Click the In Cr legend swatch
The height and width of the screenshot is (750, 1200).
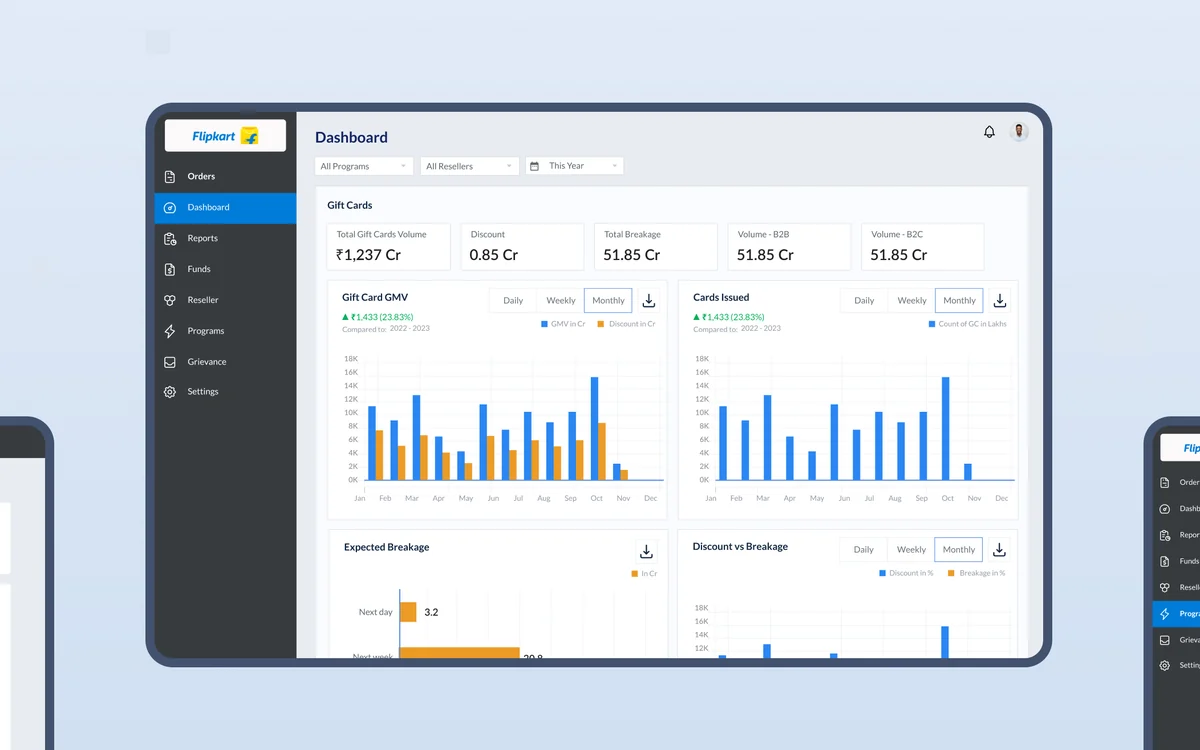[634, 573]
